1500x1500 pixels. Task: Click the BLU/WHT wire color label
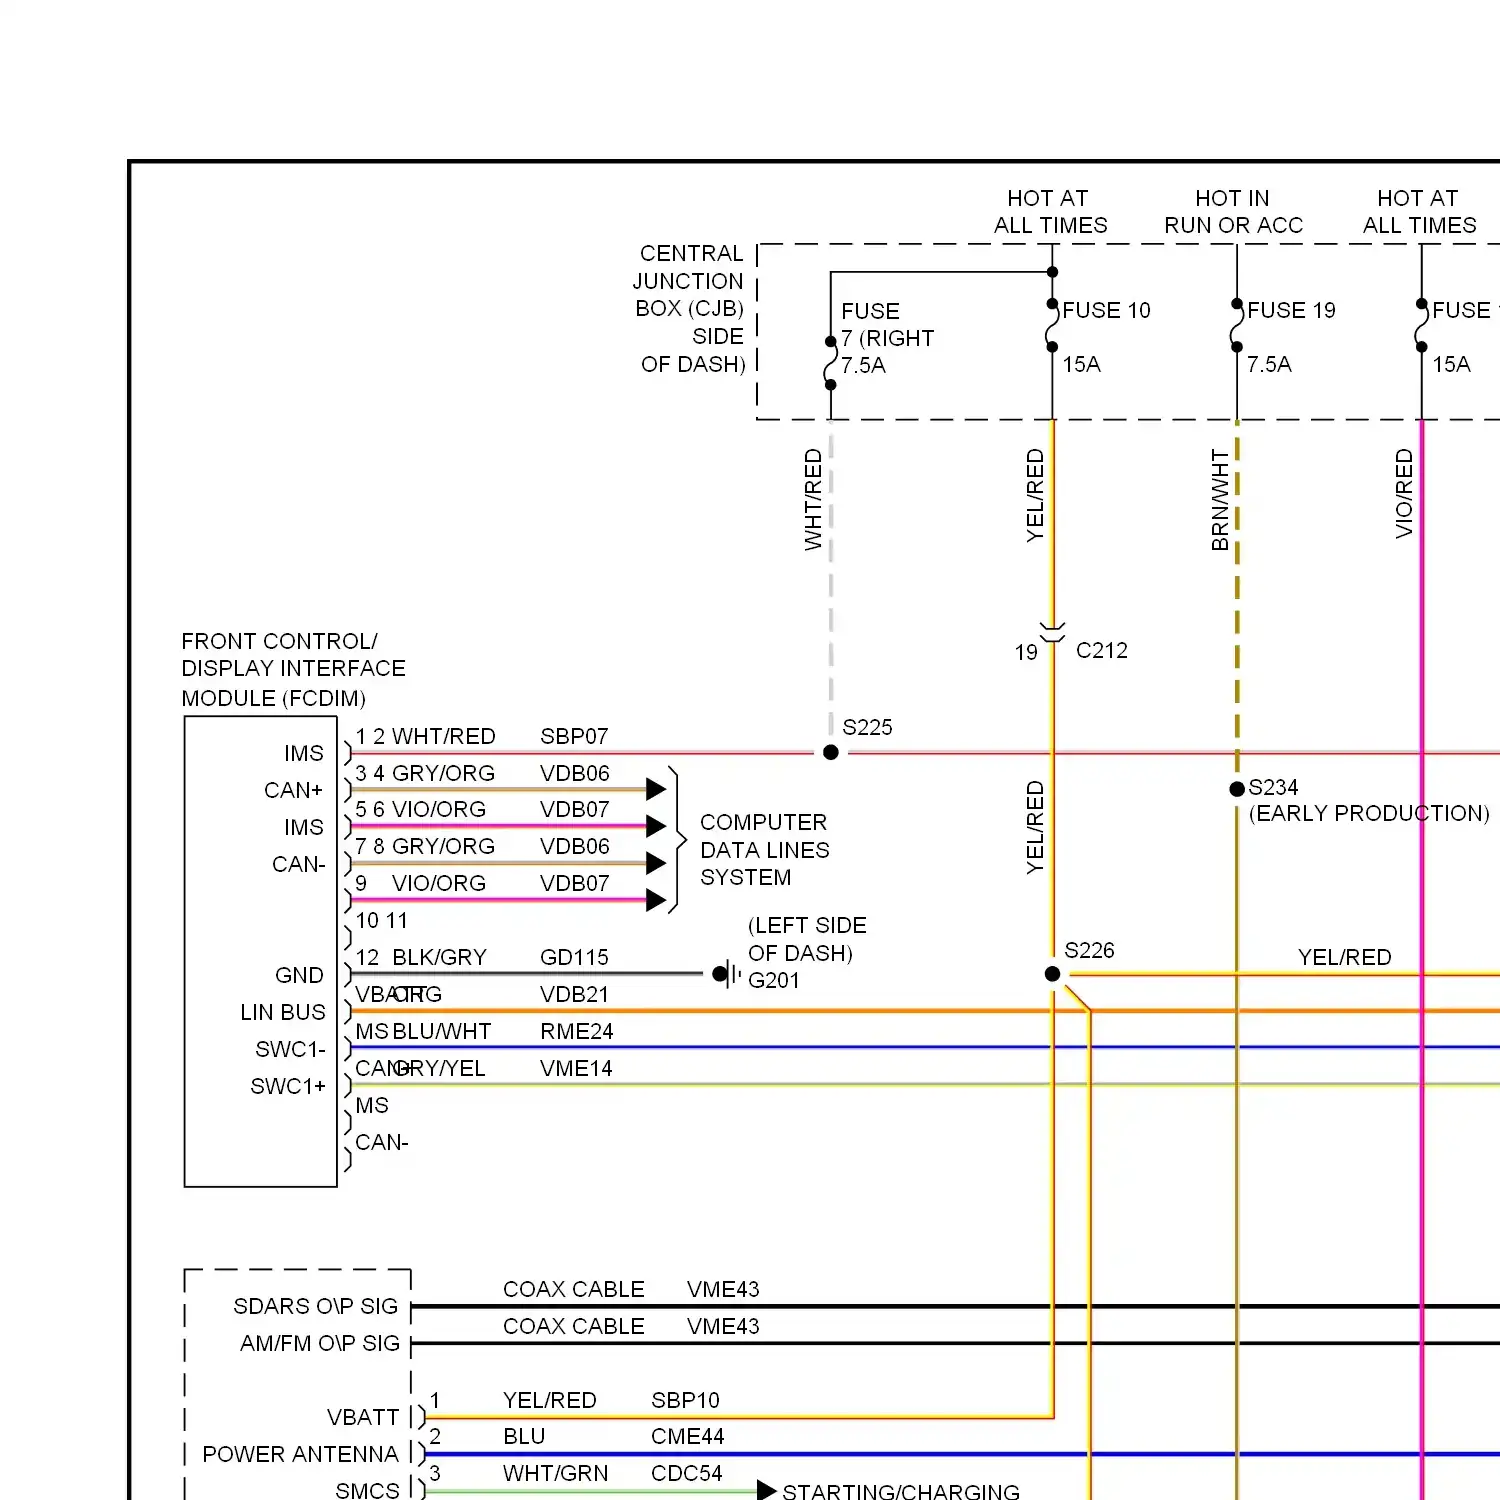[441, 1031]
